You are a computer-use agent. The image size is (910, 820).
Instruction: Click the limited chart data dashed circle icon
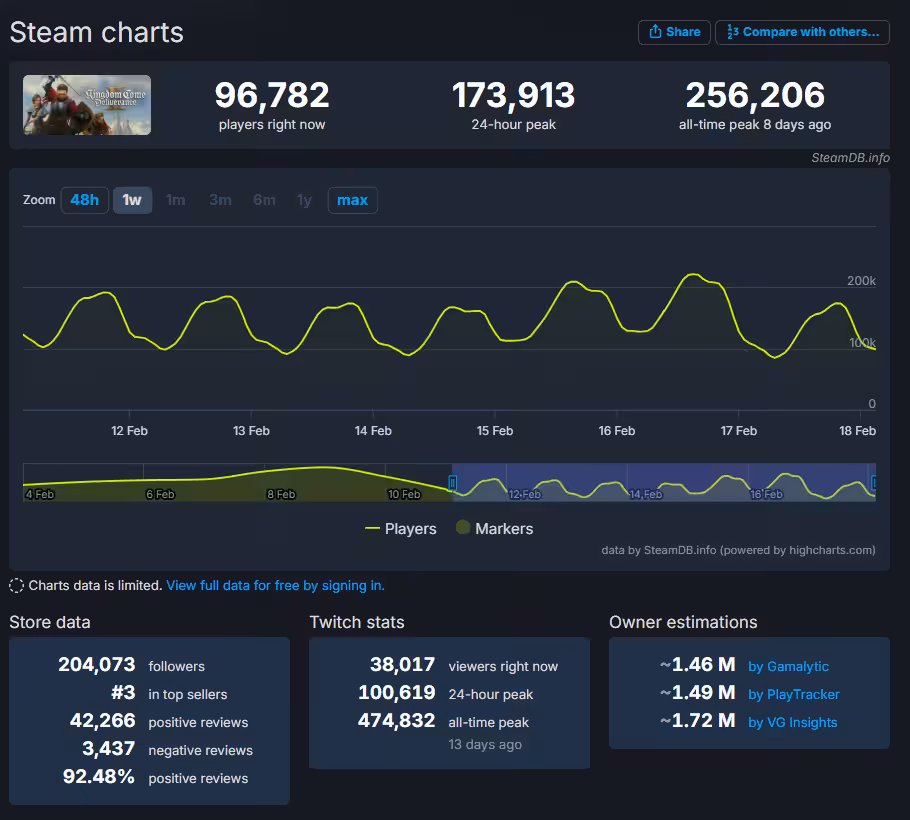[16, 586]
